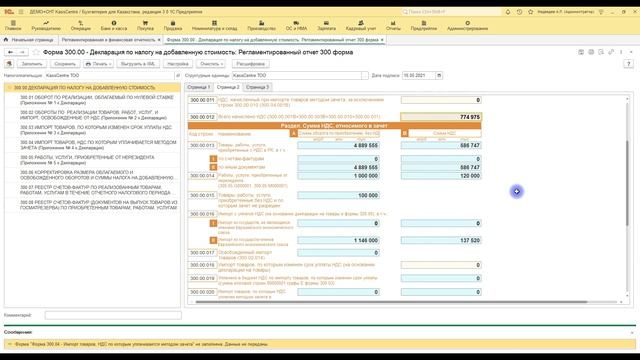Open the history clock icon
The height and width of the screenshot is (360, 640).
(519, 12)
